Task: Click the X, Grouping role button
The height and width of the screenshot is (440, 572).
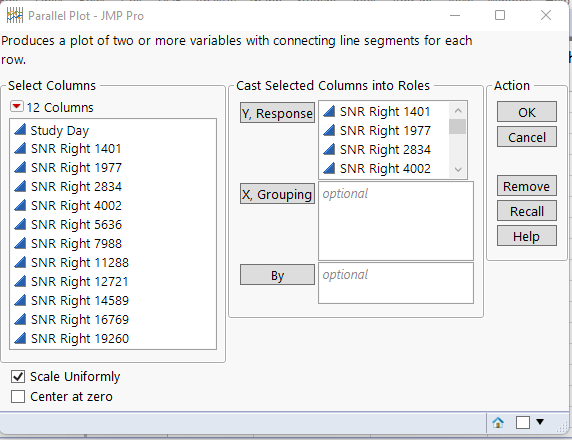Action: 277,194
